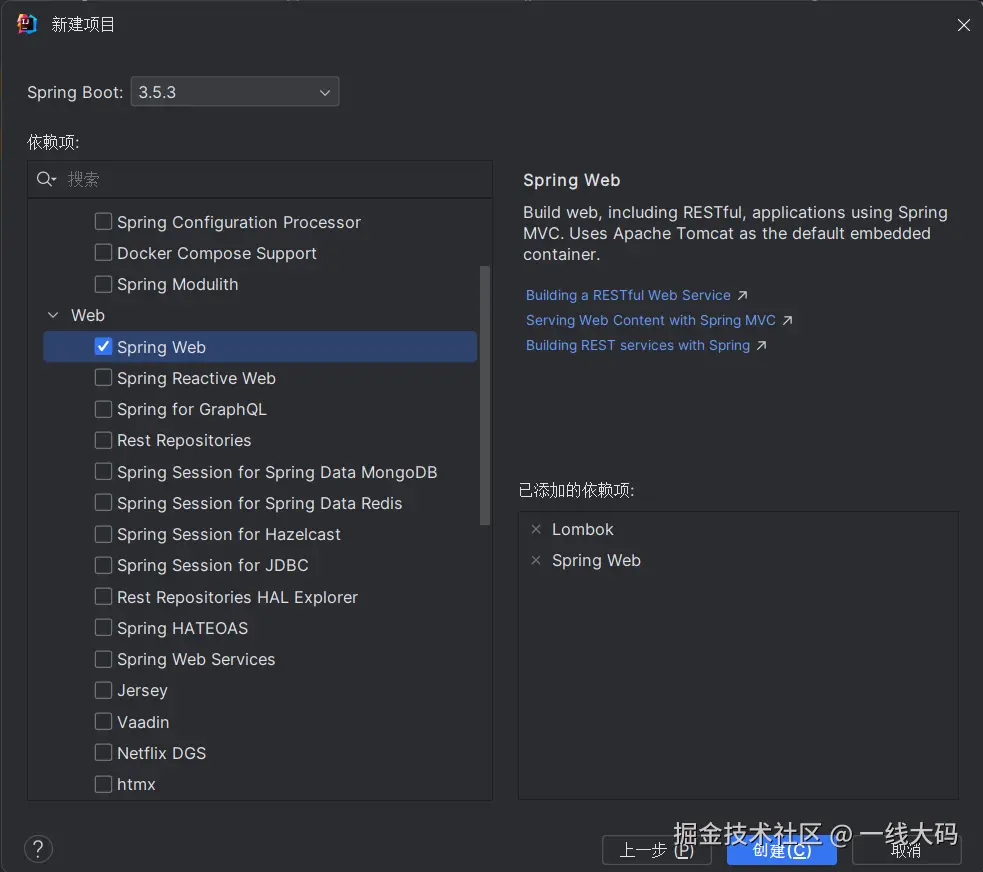This screenshot has width=983, height=872.
Task: Remove Lombok from added dependencies
Action: tap(536, 530)
